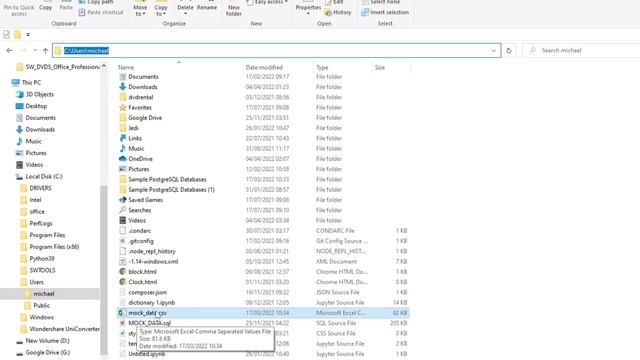Viewport: 640px width, 360px height.
Task: Click the address bar path field
Action: pos(276,51)
